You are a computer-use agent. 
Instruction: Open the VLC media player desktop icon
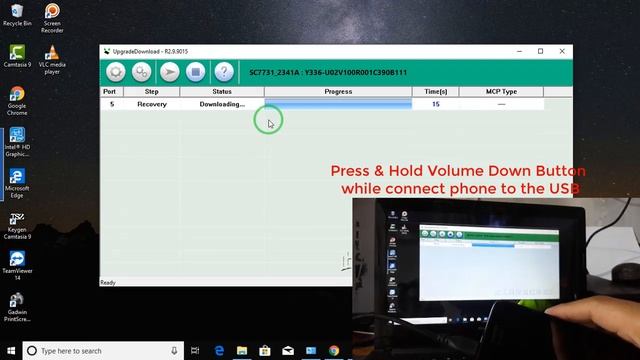[x=52, y=60]
